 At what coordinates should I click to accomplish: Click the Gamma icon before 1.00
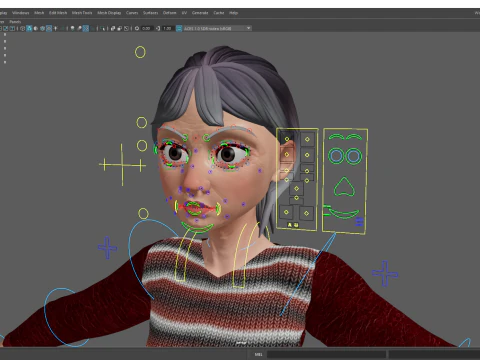coord(158,28)
